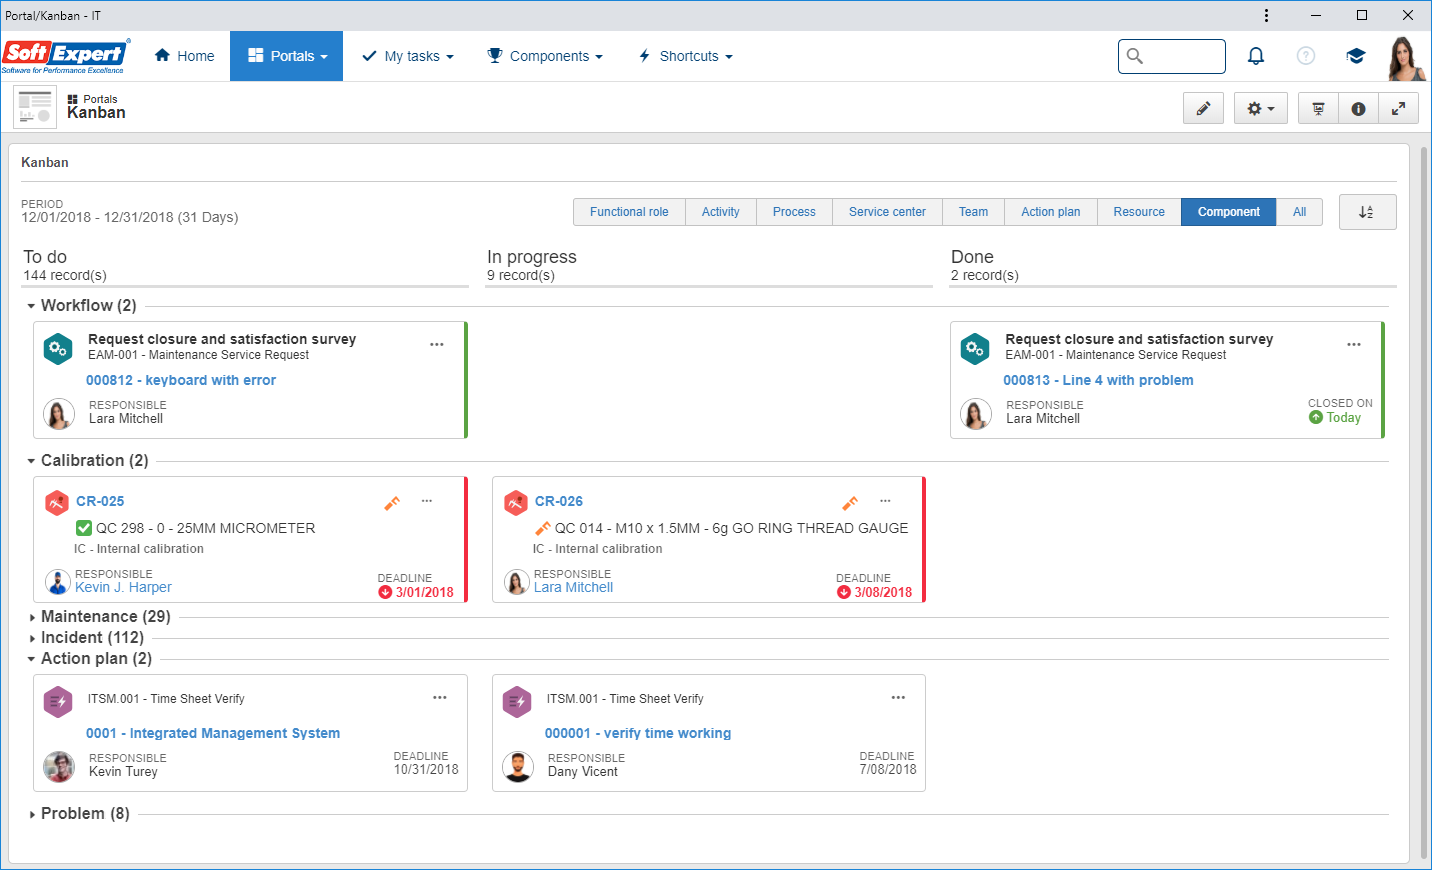The width and height of the screenshot is (1432, 870).
Task: Click the vertical scrollbar of the Kanban panel
Action: click(x=1424, y=503)
